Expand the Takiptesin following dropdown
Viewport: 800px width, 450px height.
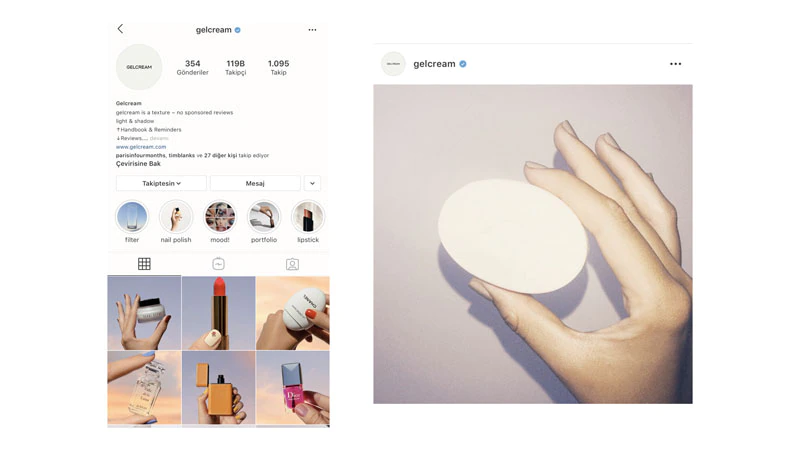tap(161, 183)
